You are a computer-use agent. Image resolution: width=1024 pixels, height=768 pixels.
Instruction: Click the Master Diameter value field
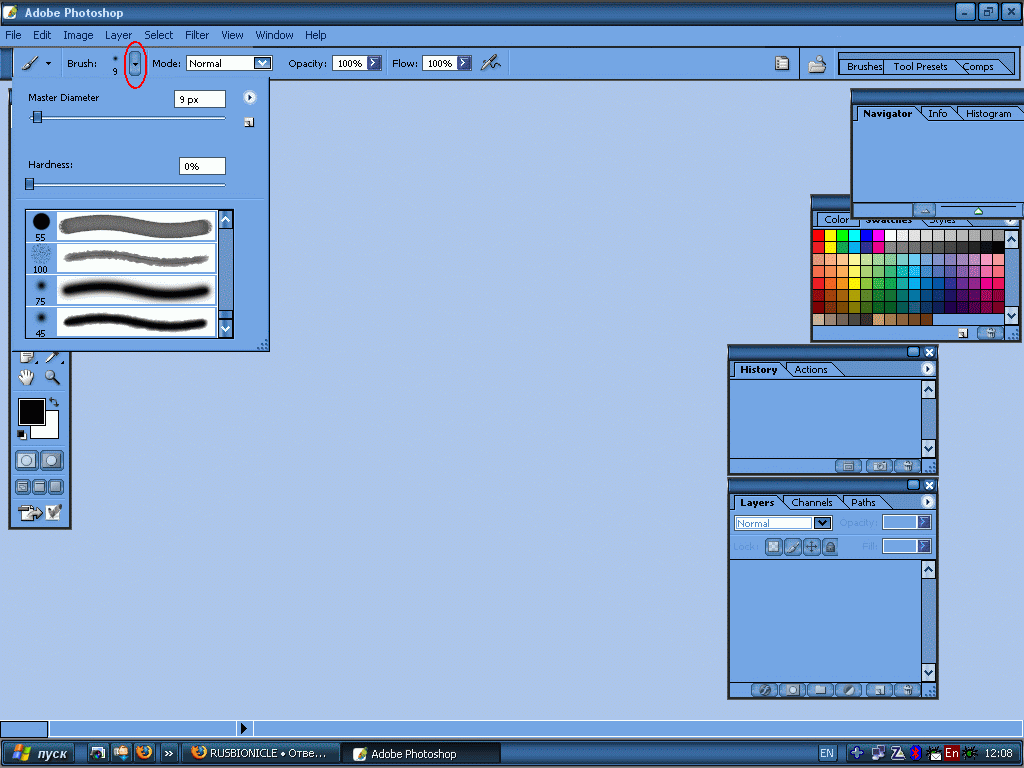point(200,99)
